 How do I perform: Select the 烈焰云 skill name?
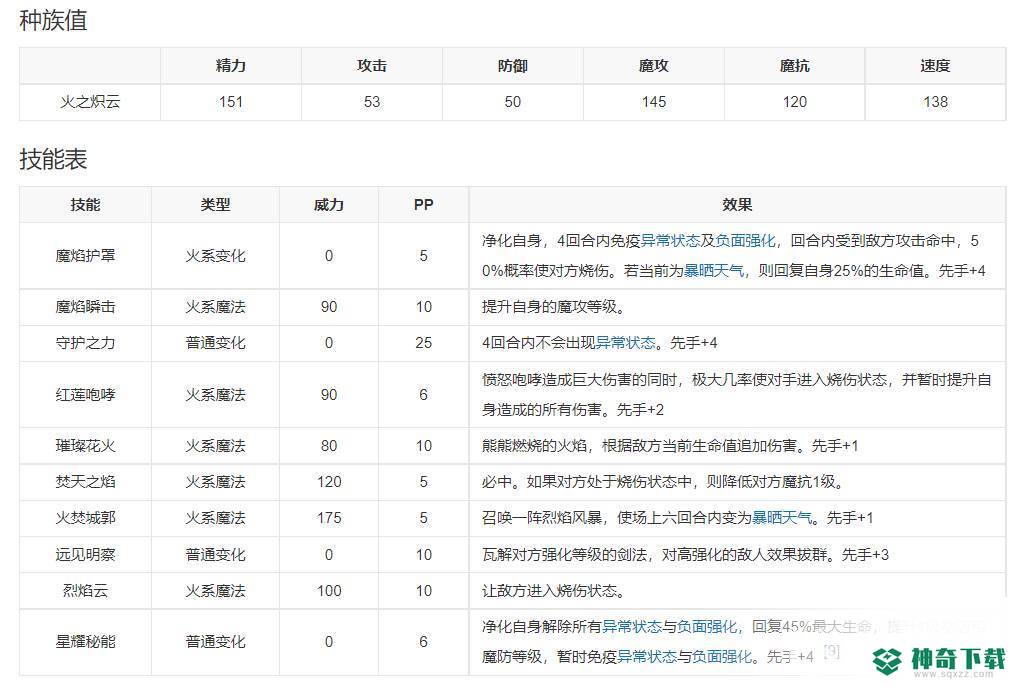tap(85, 591)
